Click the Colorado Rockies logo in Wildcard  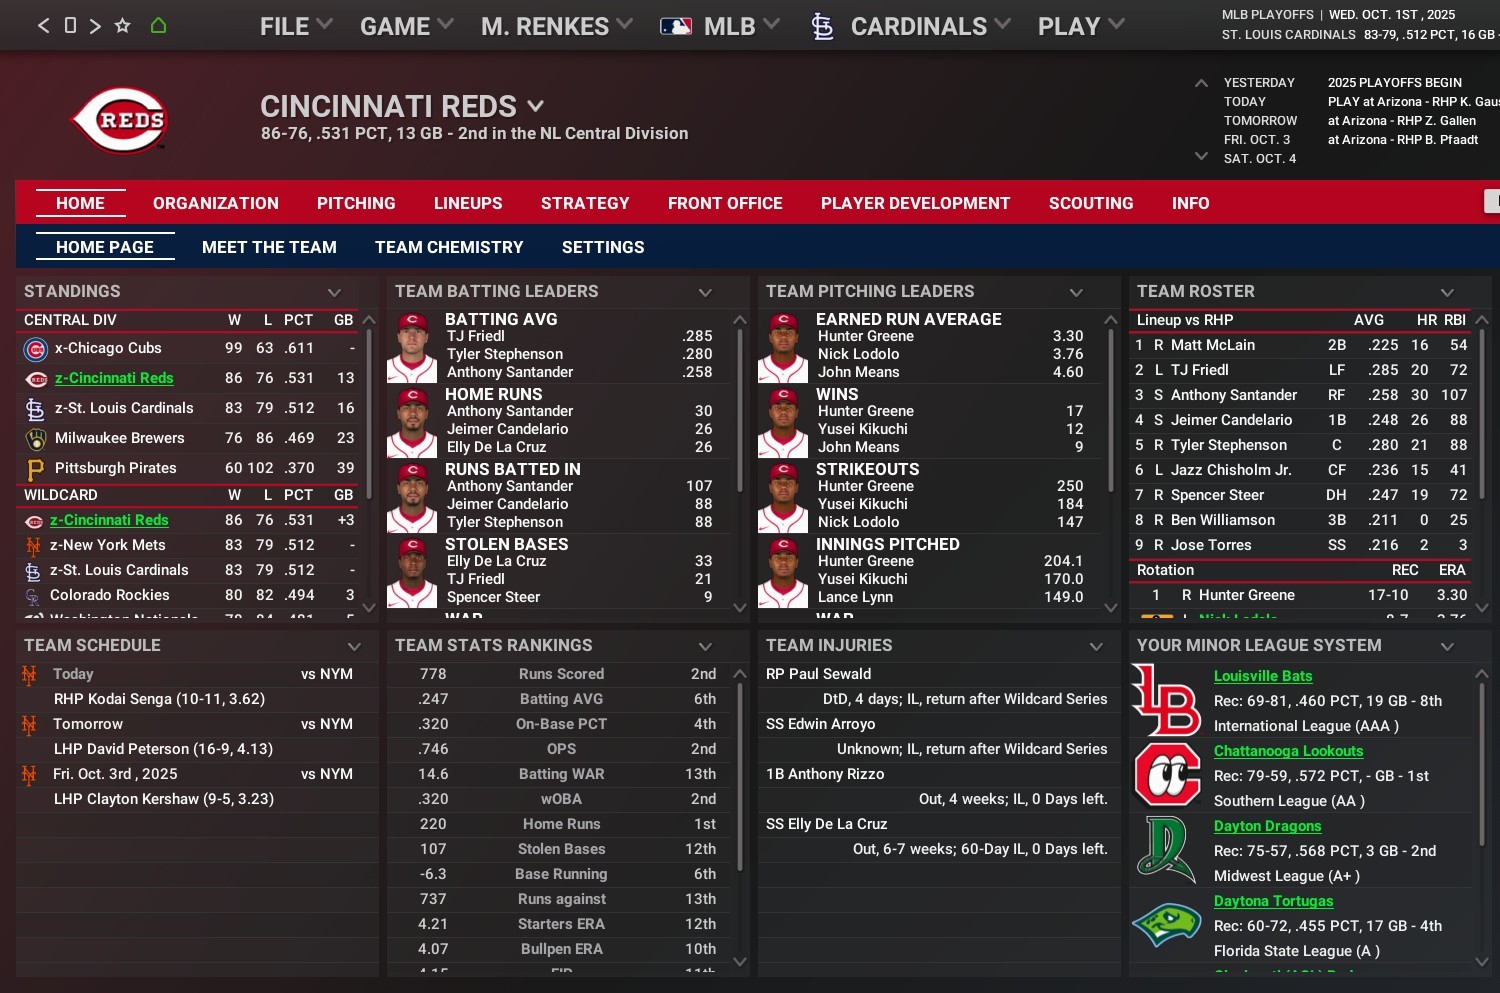click(33, 596)
